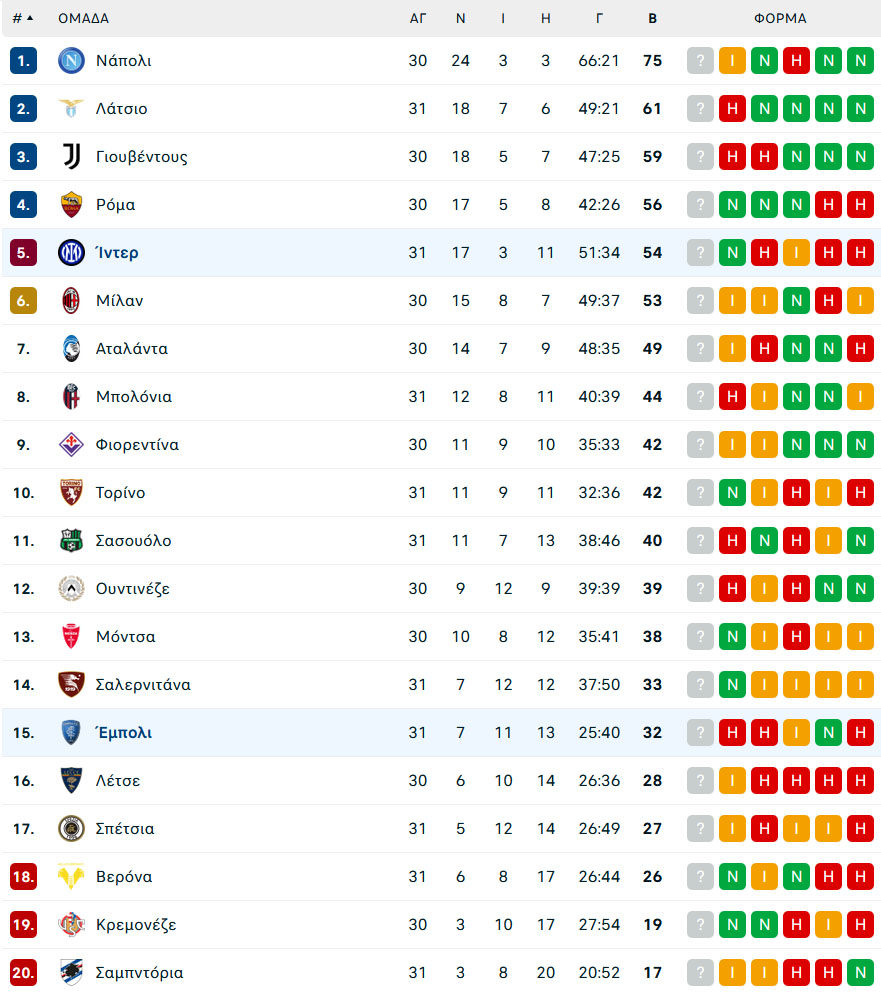The image size is (881, 993).
Task: Open the Έμπολι team name link
Action: point(124,733)
